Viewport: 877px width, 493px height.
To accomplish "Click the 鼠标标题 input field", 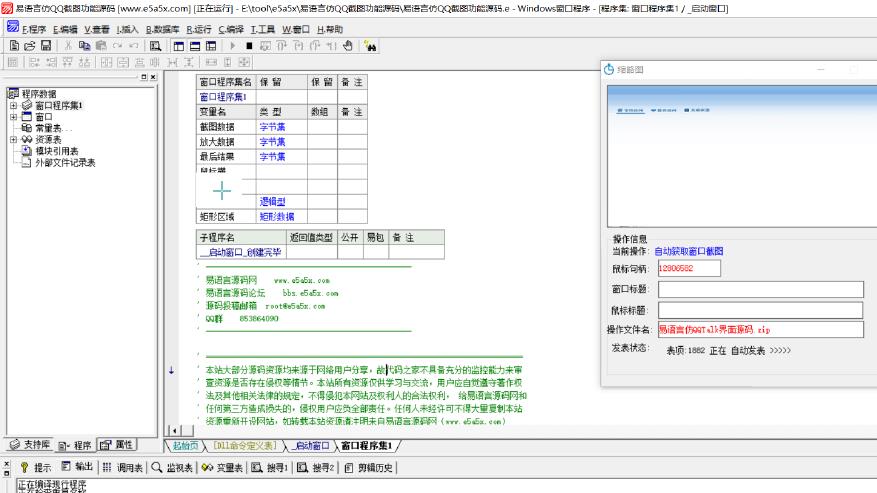I will 761,310.
